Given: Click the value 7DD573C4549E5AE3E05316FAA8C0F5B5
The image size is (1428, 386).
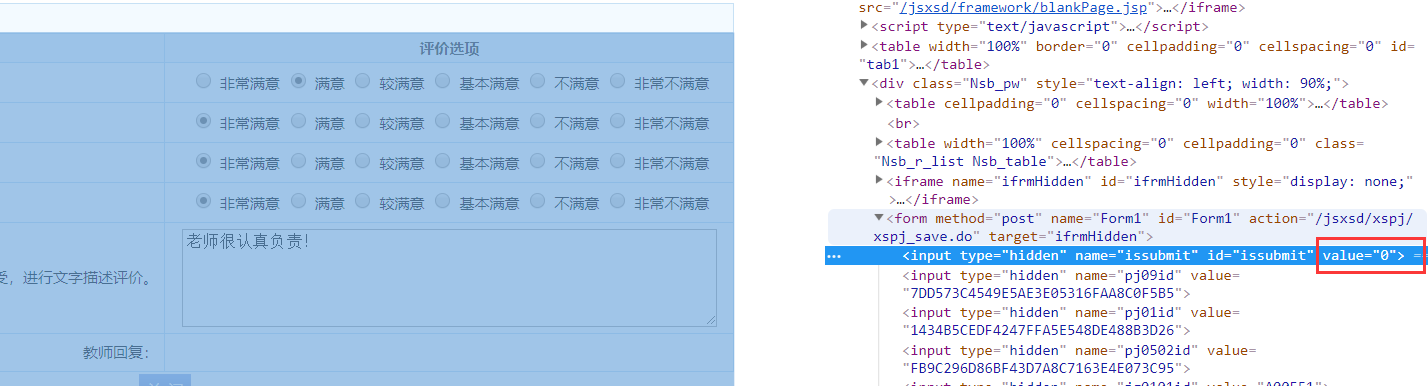Looking at the screenshot, I should tap(1042, 294).
